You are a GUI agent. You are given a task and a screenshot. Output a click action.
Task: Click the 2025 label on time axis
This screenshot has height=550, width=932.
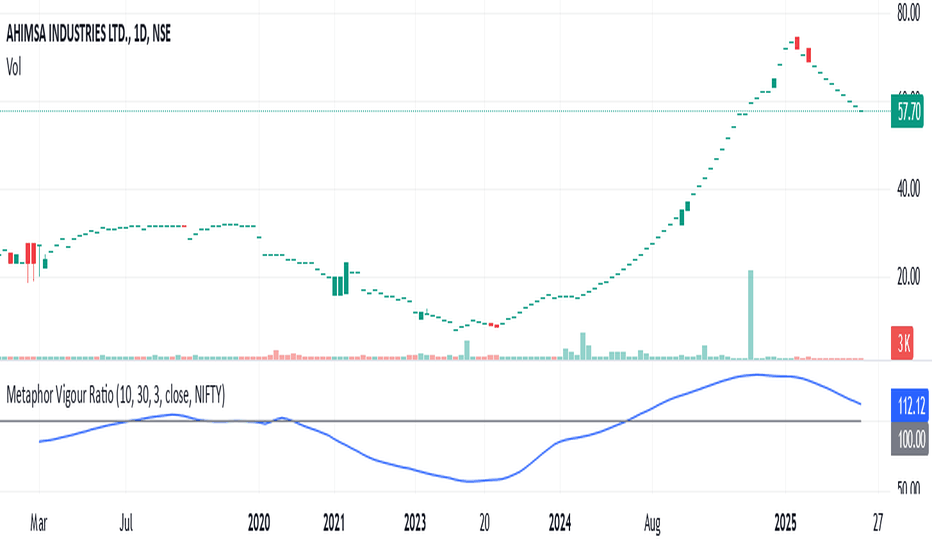pyautogui.click(x=785, y=523)
